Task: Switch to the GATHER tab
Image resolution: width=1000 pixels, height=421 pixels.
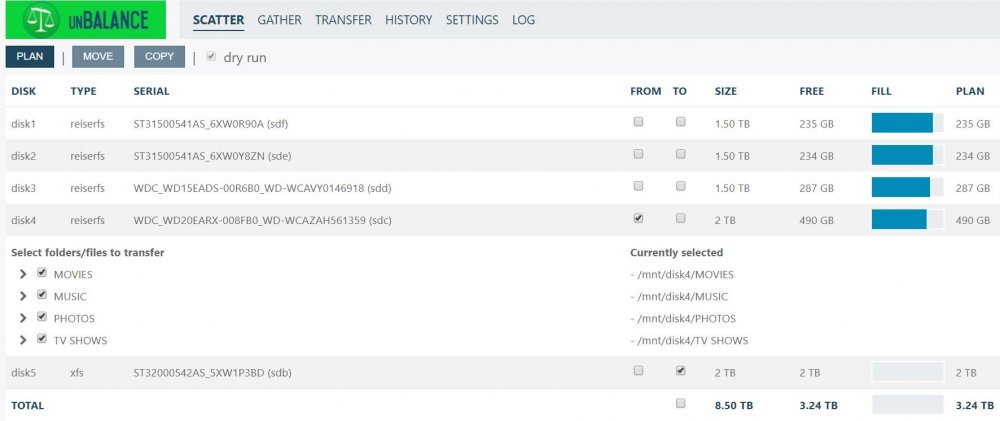Action: [279, 20]
